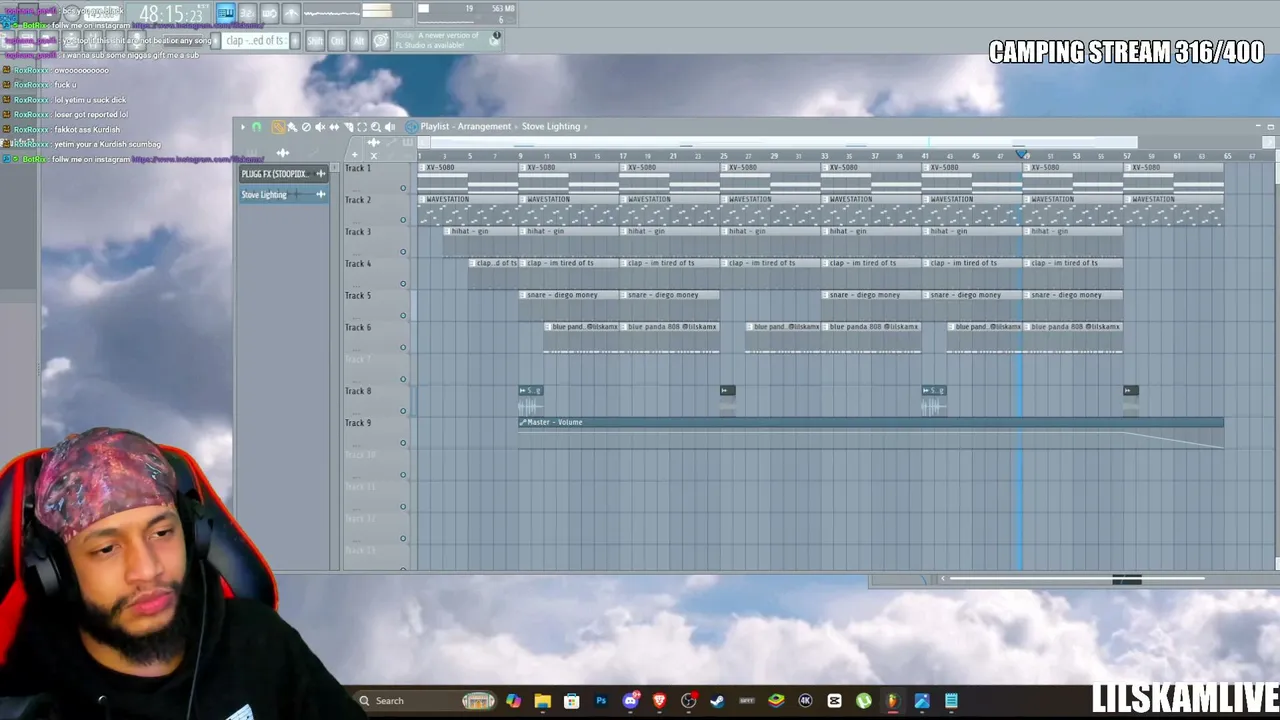Select the Draw pencil tool in playlist
This screenshot has height=720, width=1280.
[x=278, y=127]
